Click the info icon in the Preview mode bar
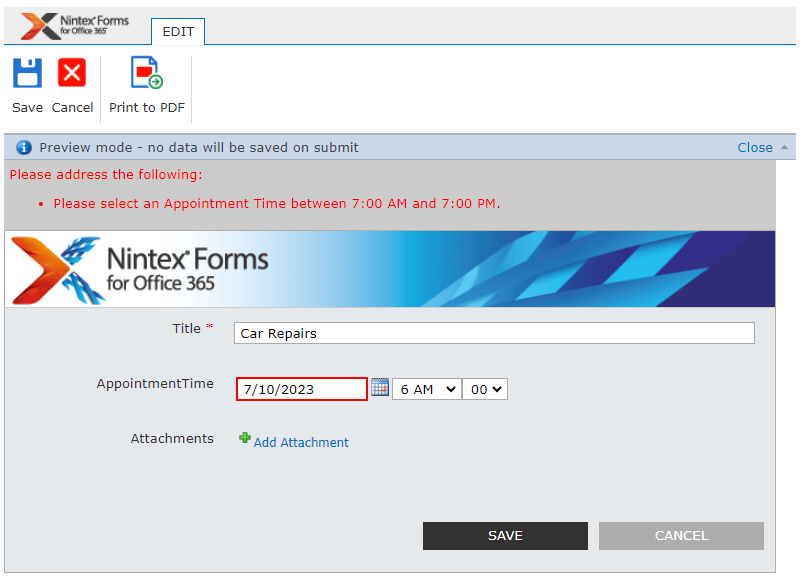Image resolution: width=804 pixels, height=583 pixels. [x=23, y=147]
